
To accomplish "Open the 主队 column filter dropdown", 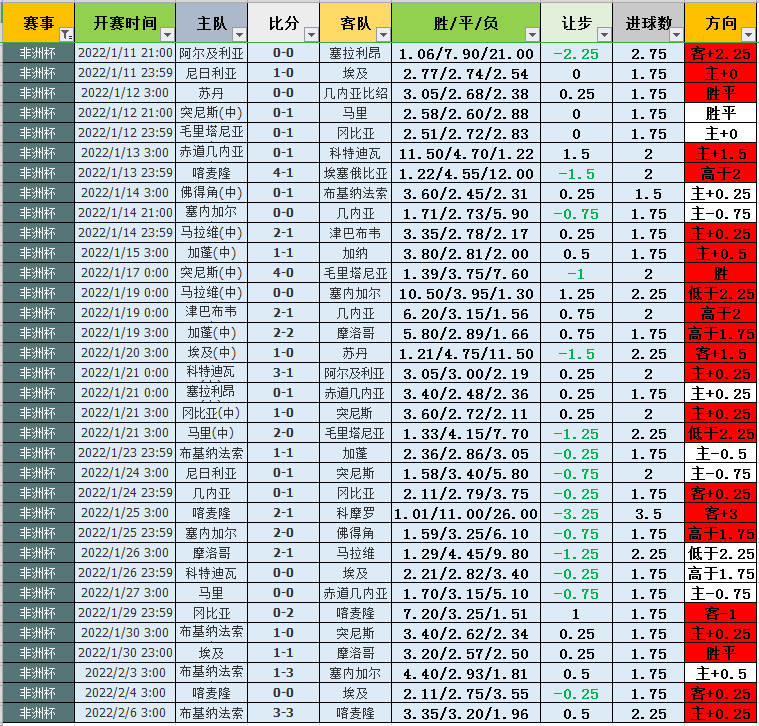I will click(239, 35).
